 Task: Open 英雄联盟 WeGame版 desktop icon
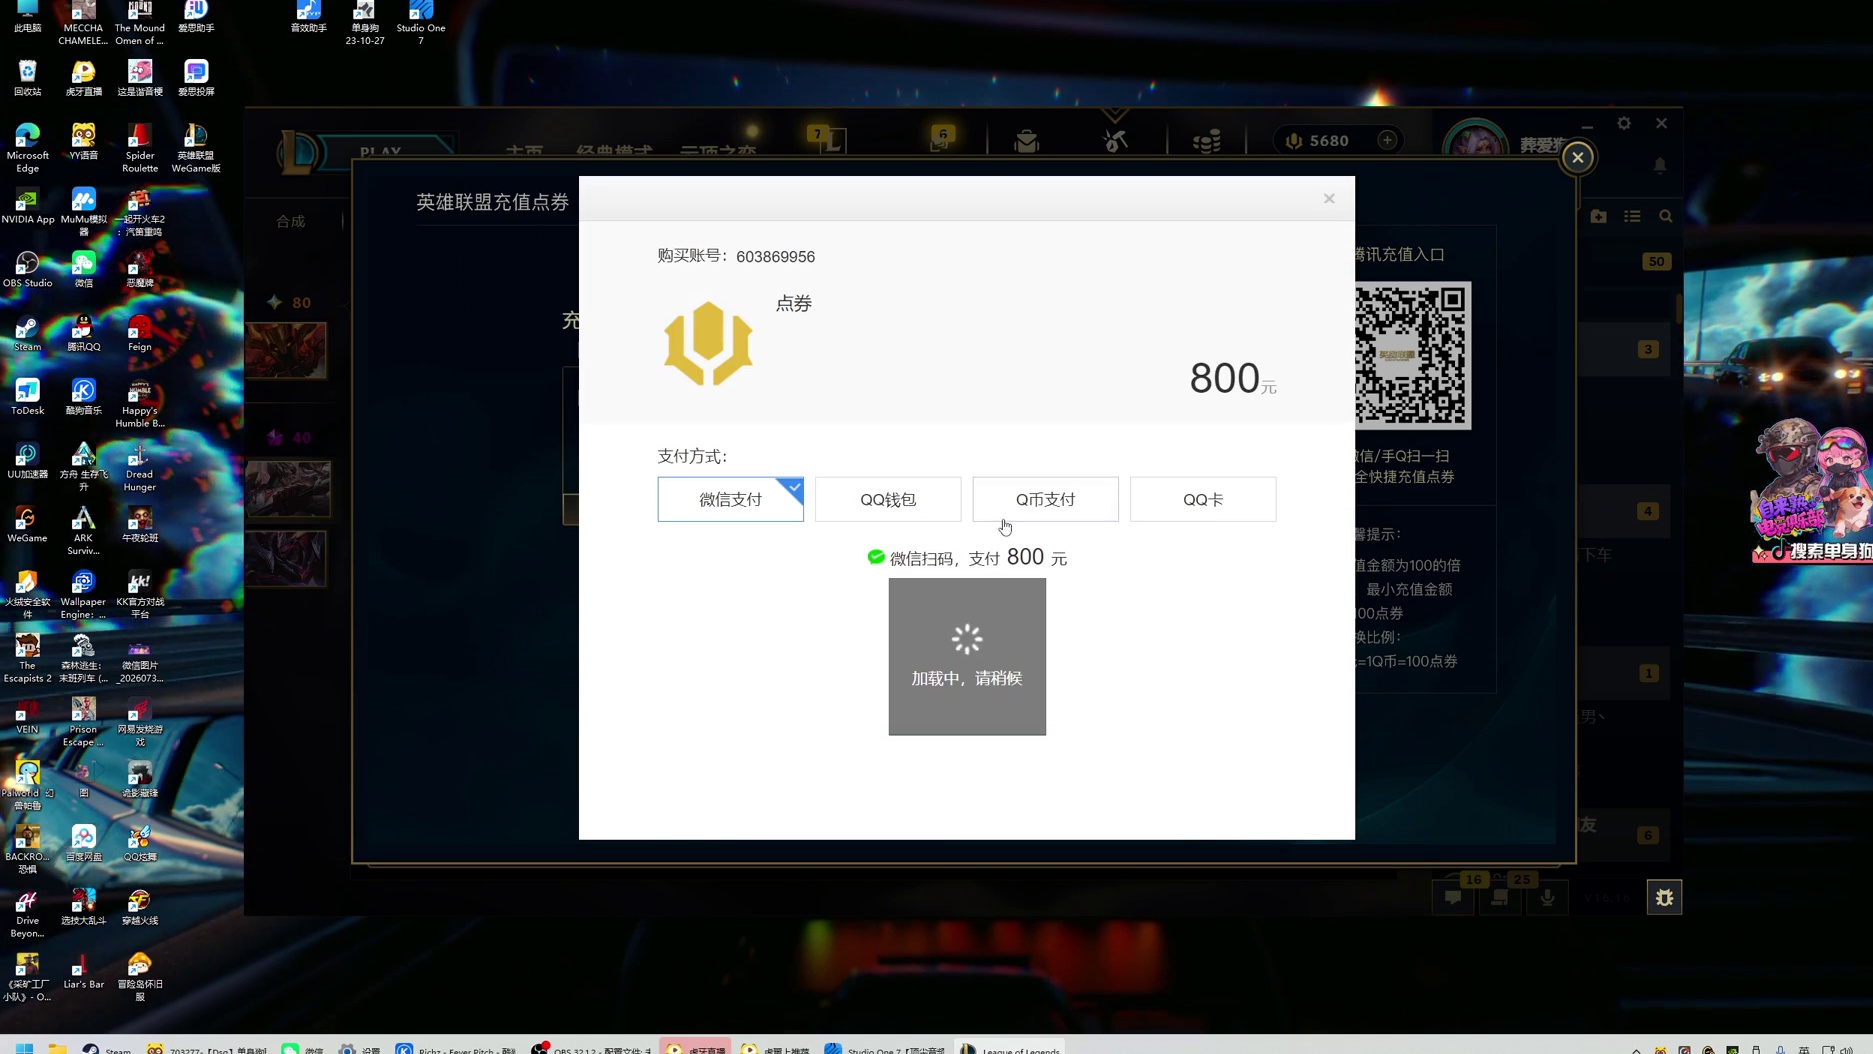point(196,148)
